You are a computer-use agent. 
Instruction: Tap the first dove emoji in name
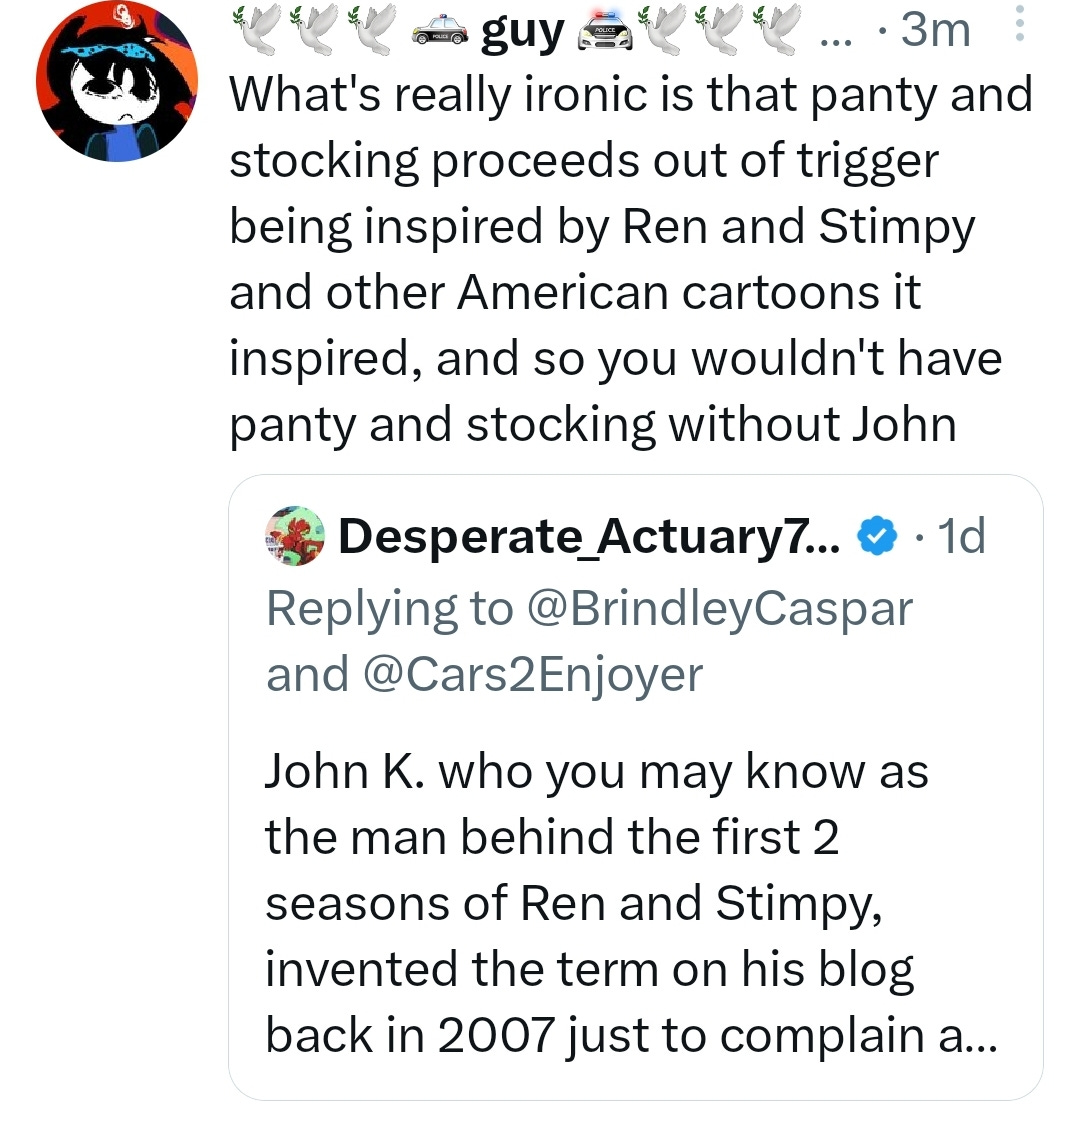[x=257, y=29]
